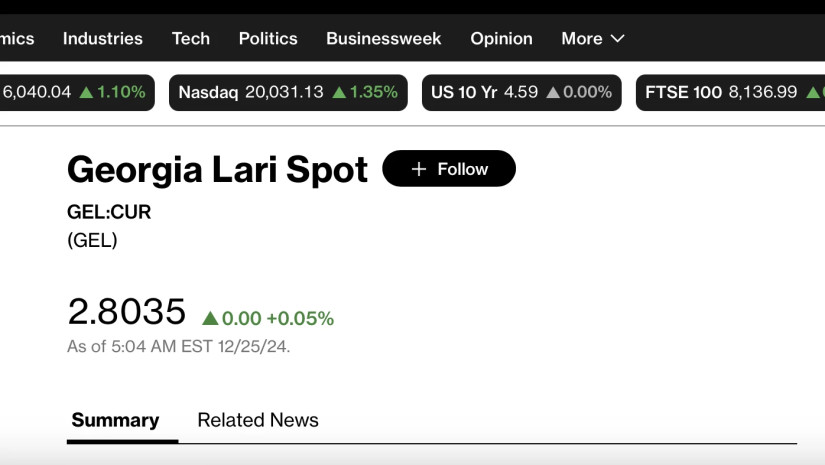Switch to the Summary tab

(115, 420)
